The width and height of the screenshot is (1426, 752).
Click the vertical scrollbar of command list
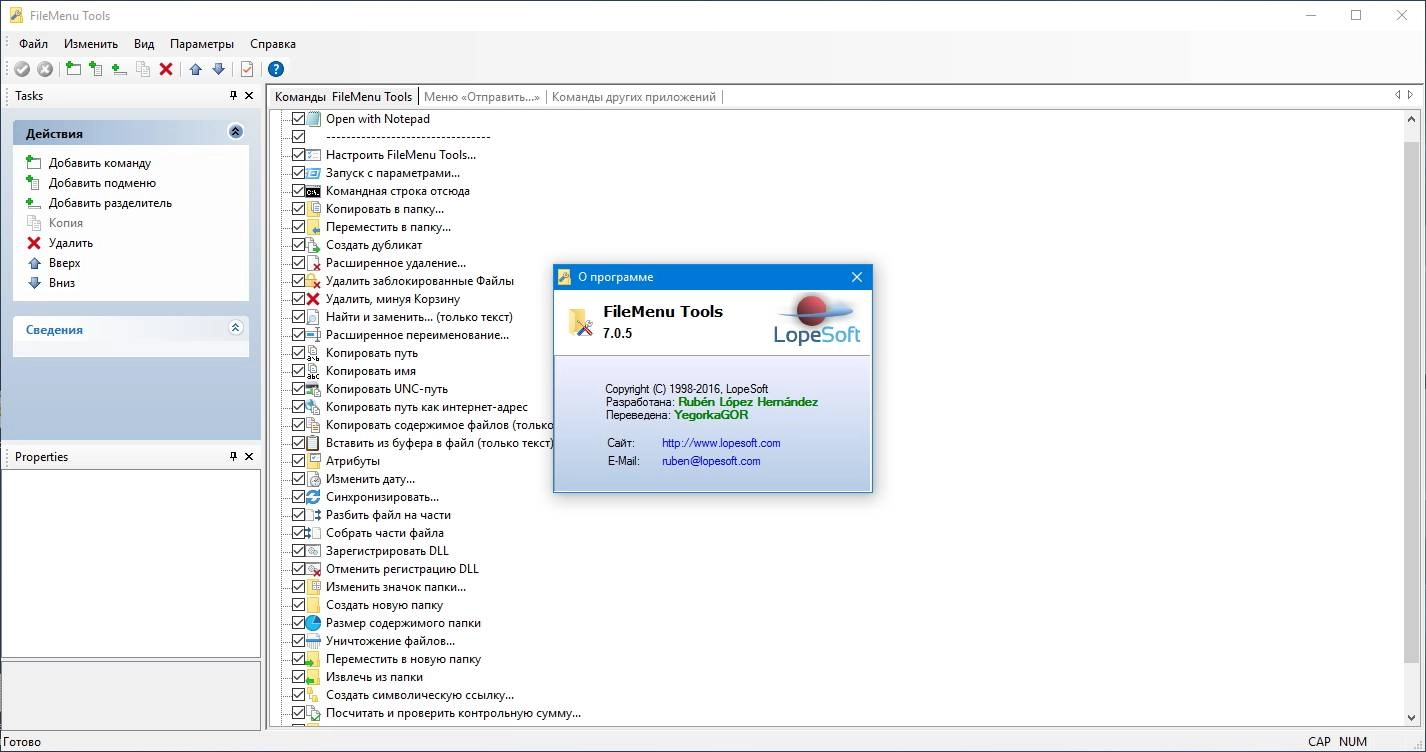(1411, 400)
